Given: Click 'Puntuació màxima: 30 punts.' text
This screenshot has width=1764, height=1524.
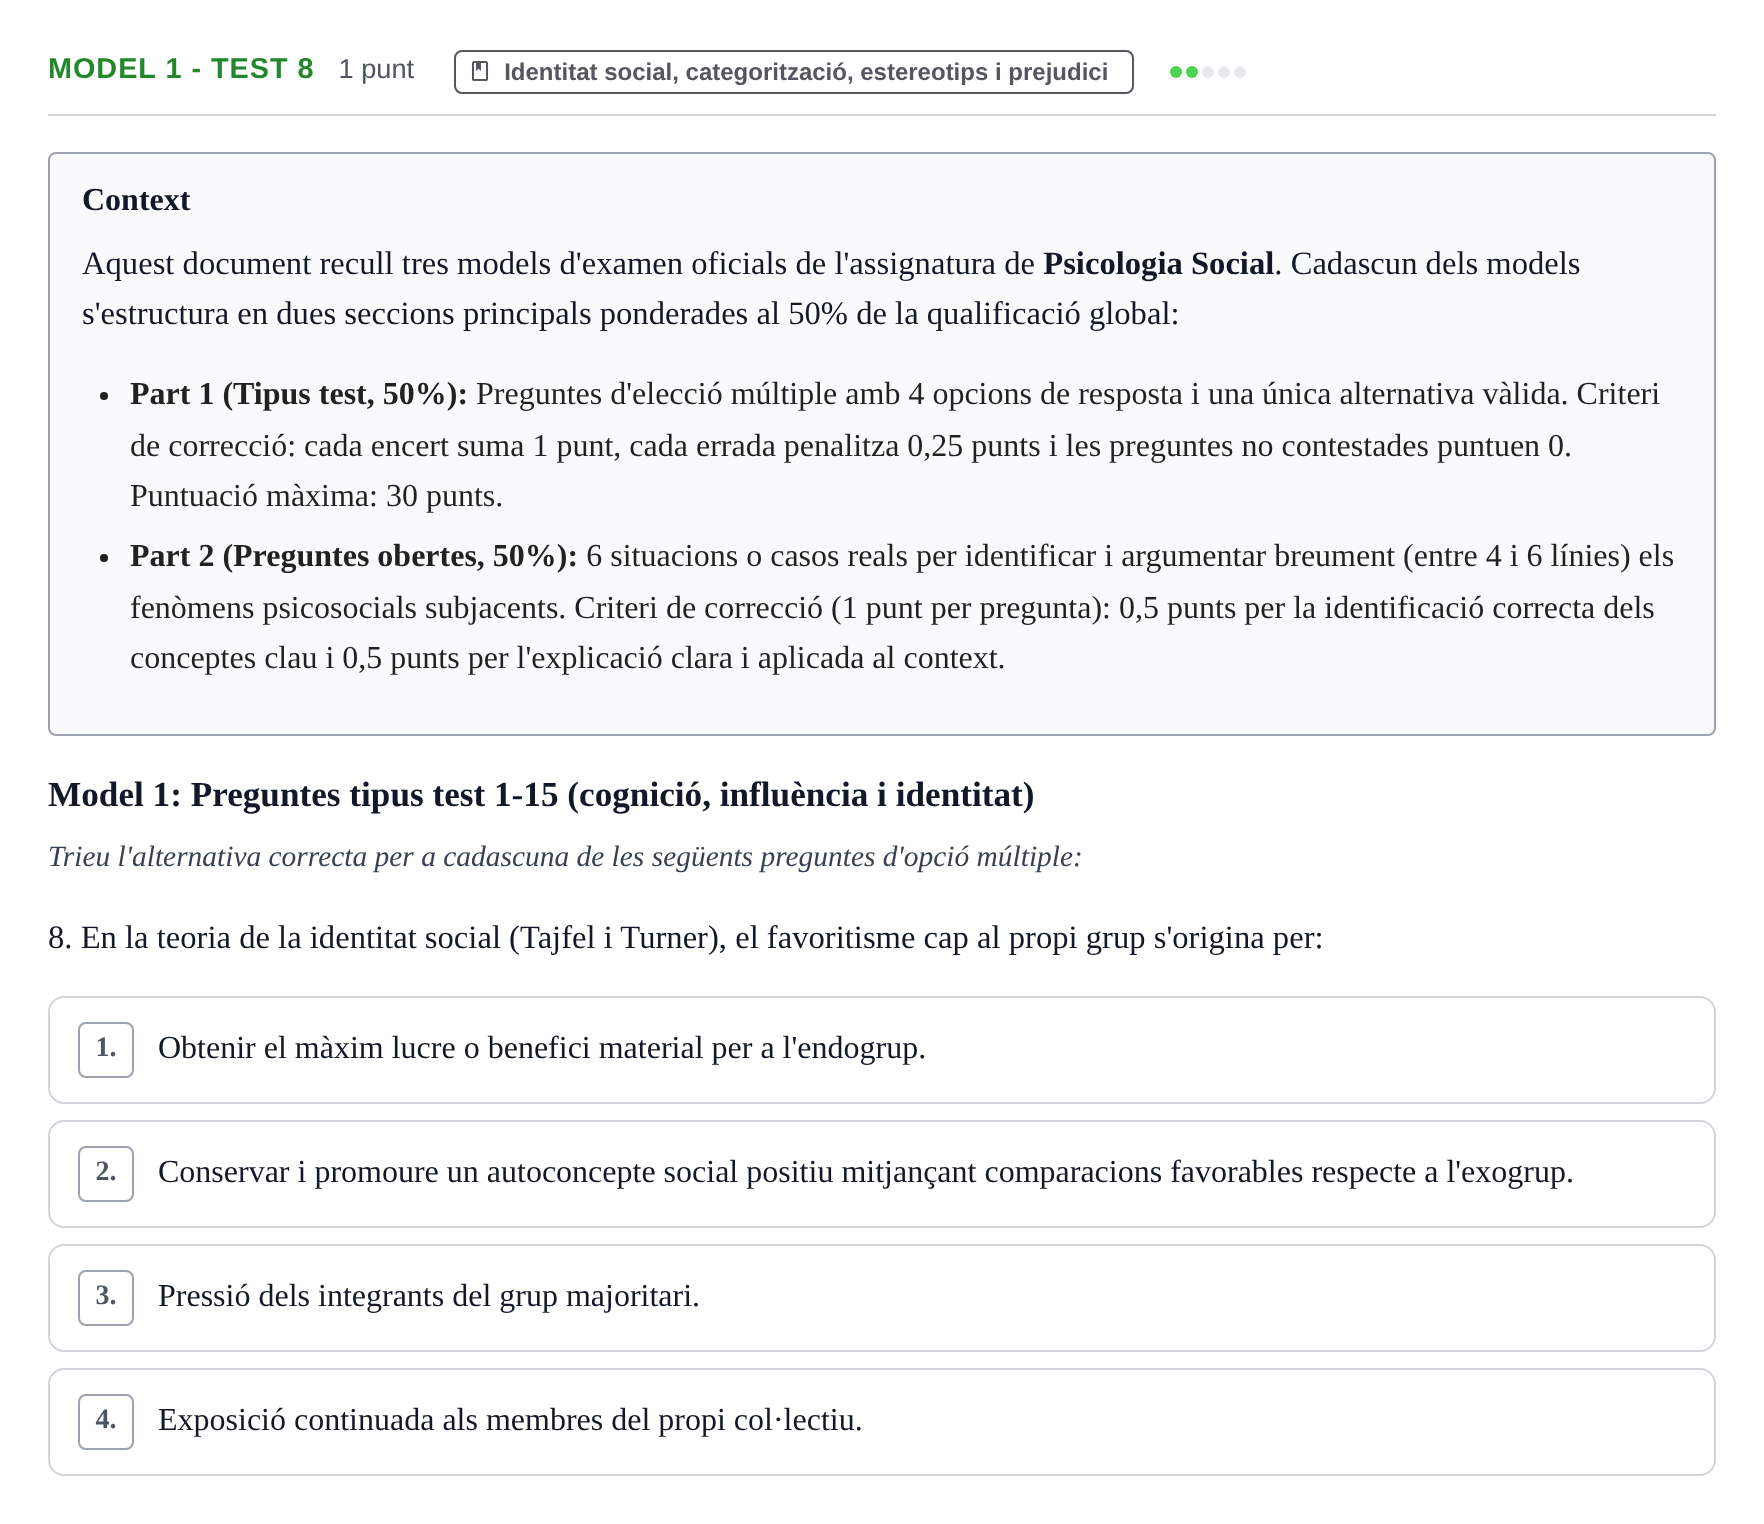Looking at the screenshot, I should [316, 496].
